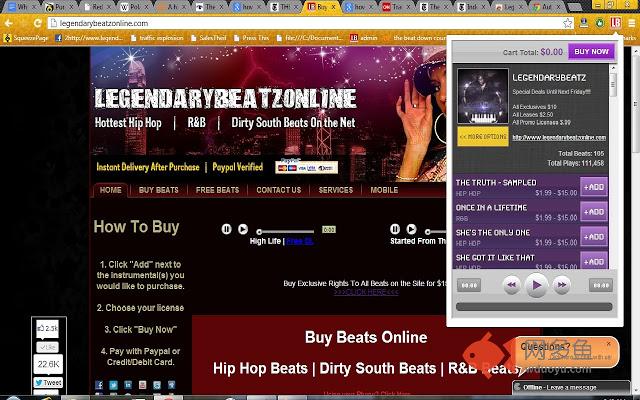Open the www.legendarybeatzonline.com link in widget

pyautogui.click(x=559, y=138)
